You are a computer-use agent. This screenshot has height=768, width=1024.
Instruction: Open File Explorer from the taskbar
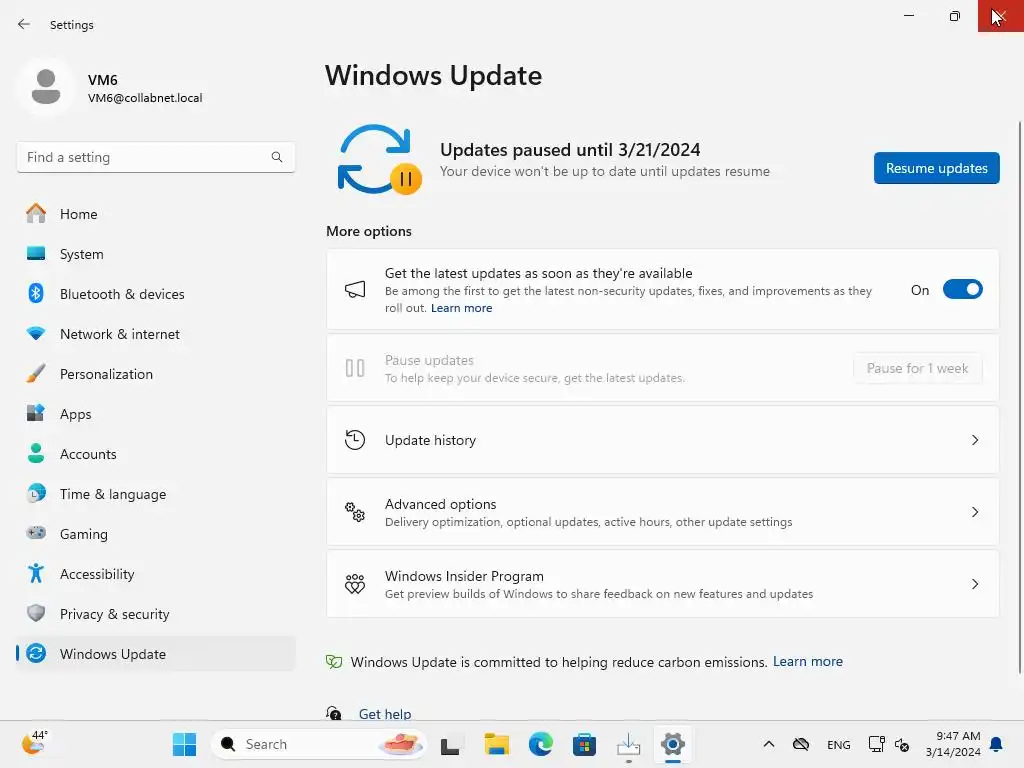[496, 744]
